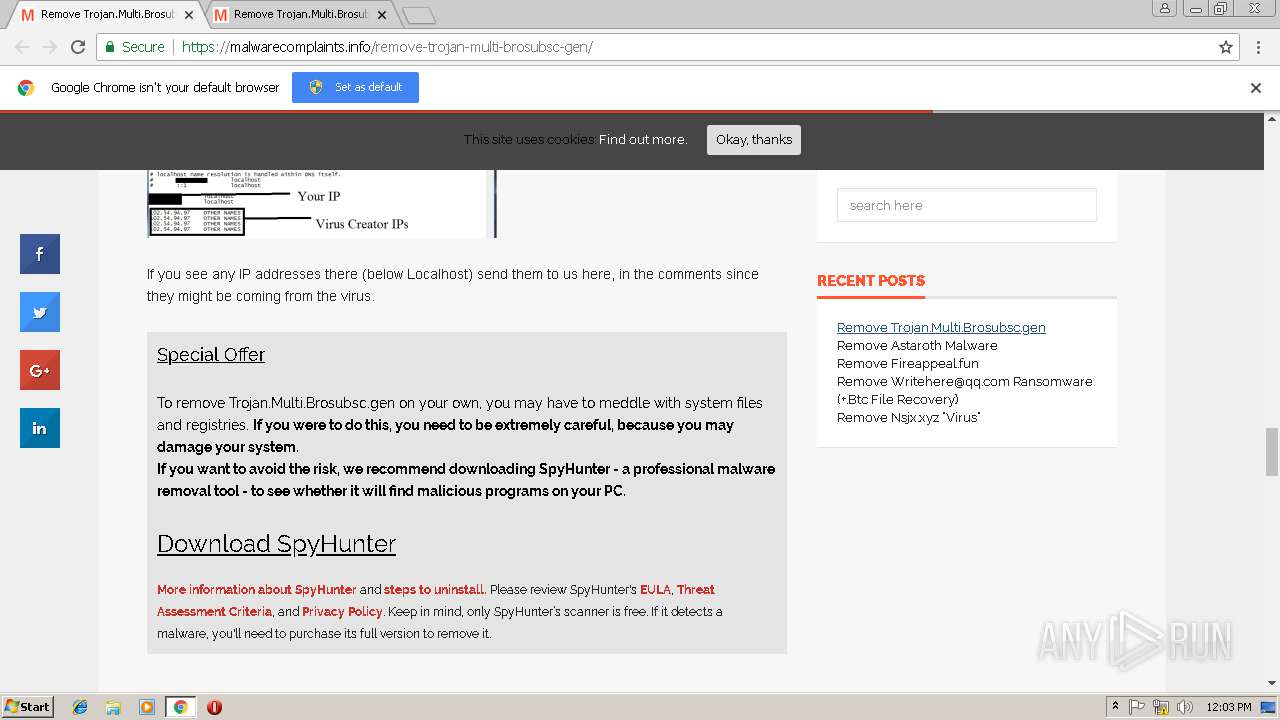The width and height of the screenshot is (1280, 720).
Task: Open Action Center flag icon
Action: tap(1137, 707)
